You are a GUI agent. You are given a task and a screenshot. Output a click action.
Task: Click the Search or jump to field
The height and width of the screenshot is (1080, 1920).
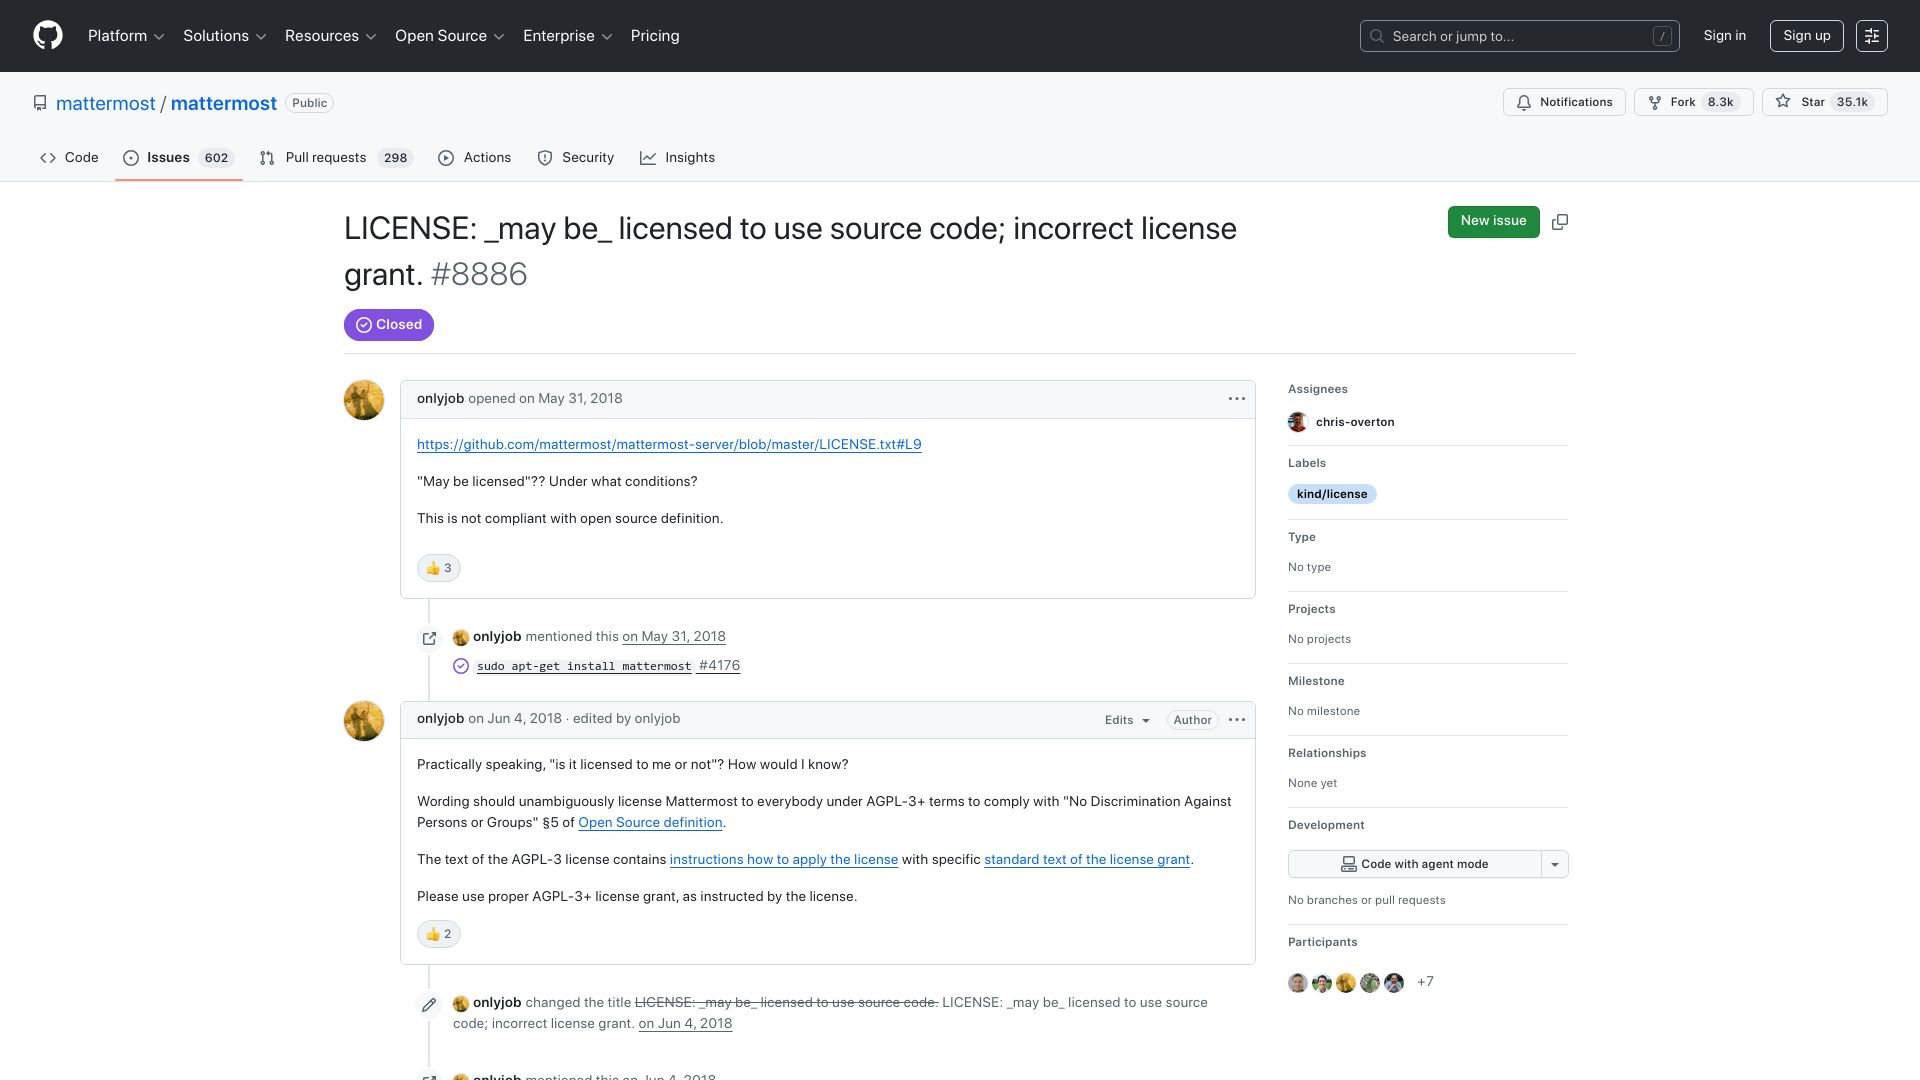point(1520,36)
